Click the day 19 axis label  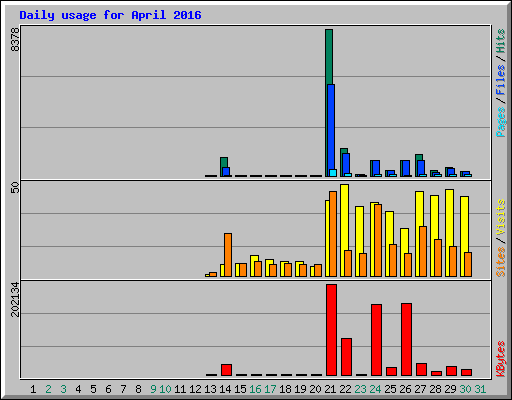click(300, 389)
